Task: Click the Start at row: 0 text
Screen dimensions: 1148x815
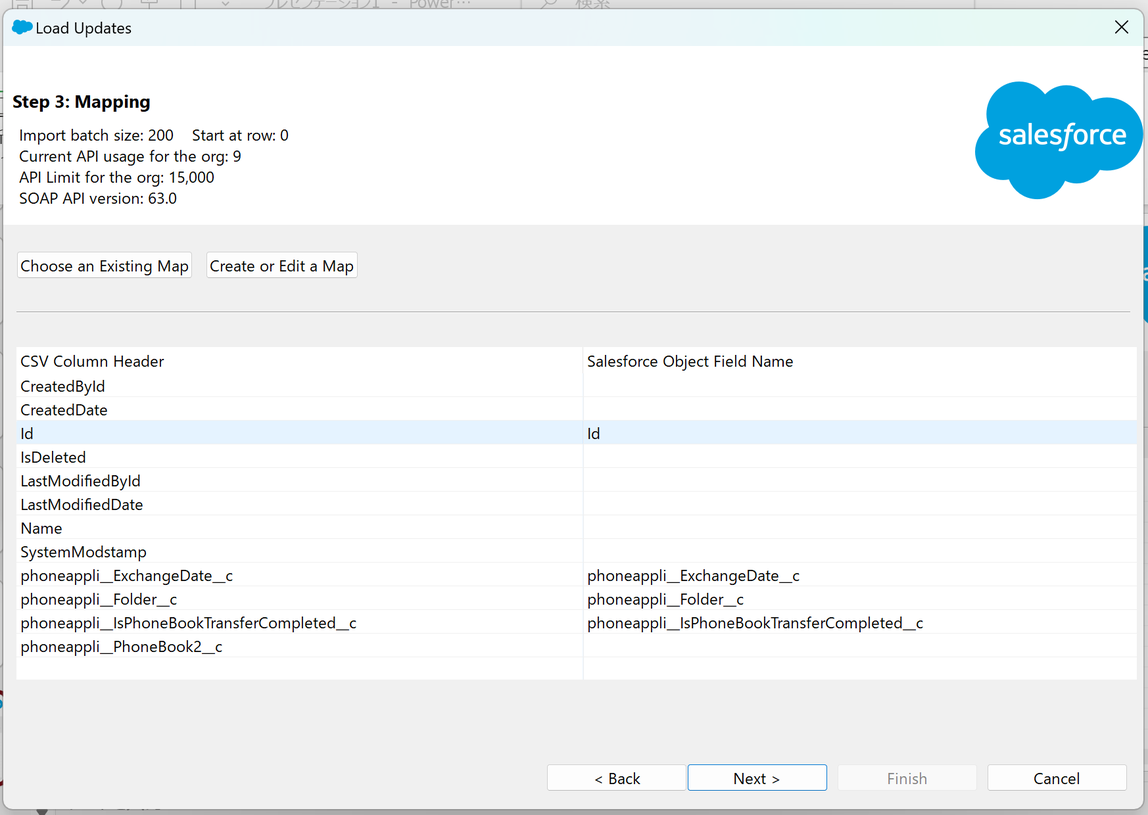Action: [x=240, y=135]
